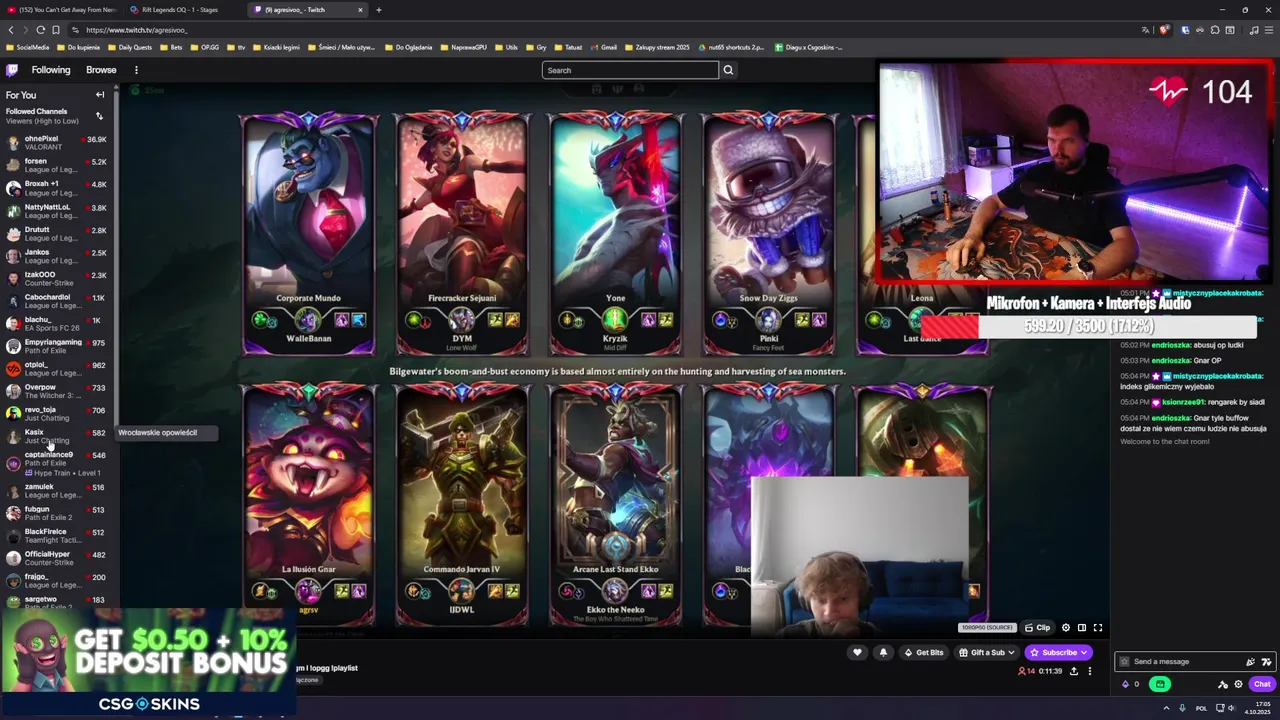This screenshot has width=1280, height=720.
Task: Open chat identity badge icon
Action: point(1124,661)
